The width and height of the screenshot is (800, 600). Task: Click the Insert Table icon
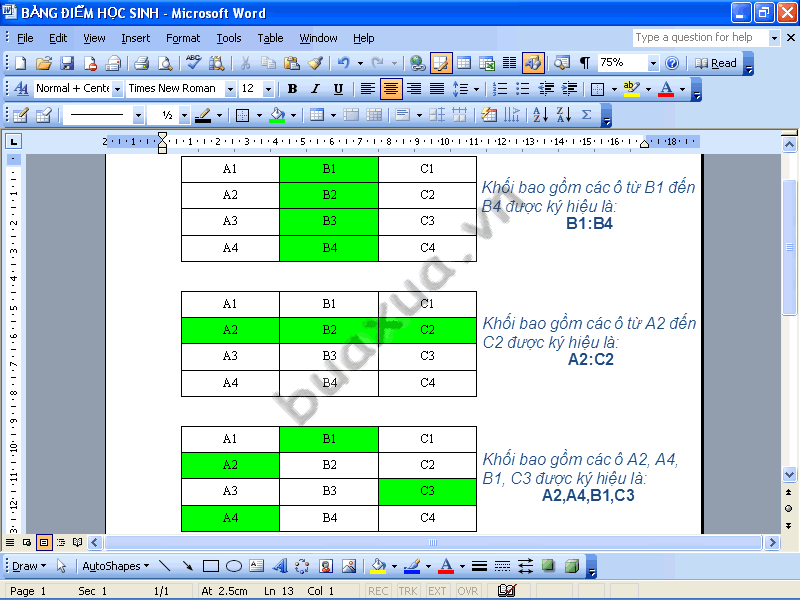click(x=464, y=63)
